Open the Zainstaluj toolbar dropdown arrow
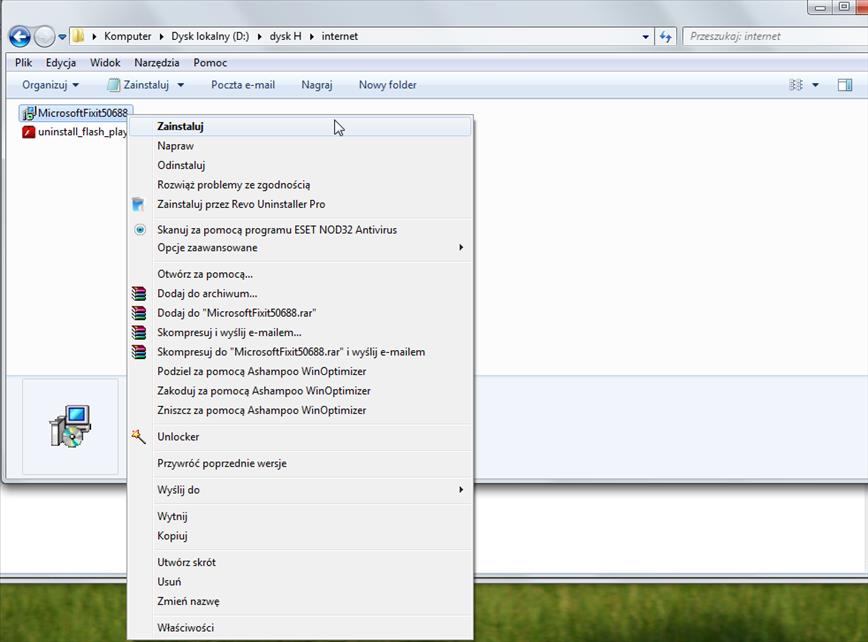The width and height of the screenshot is (868, 642). 180,85
